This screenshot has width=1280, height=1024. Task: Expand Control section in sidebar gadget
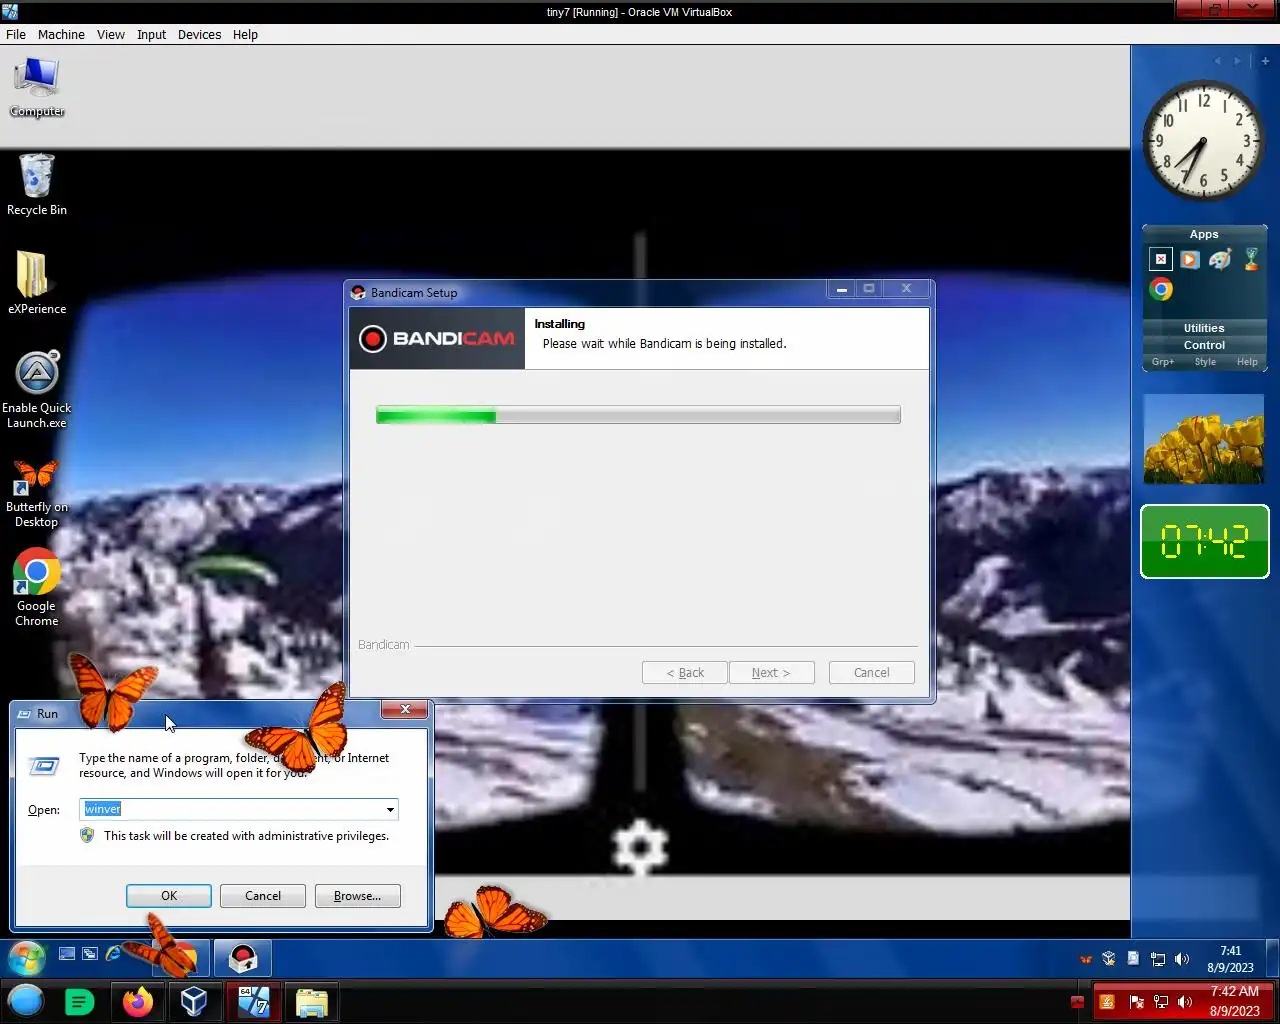1204,345
